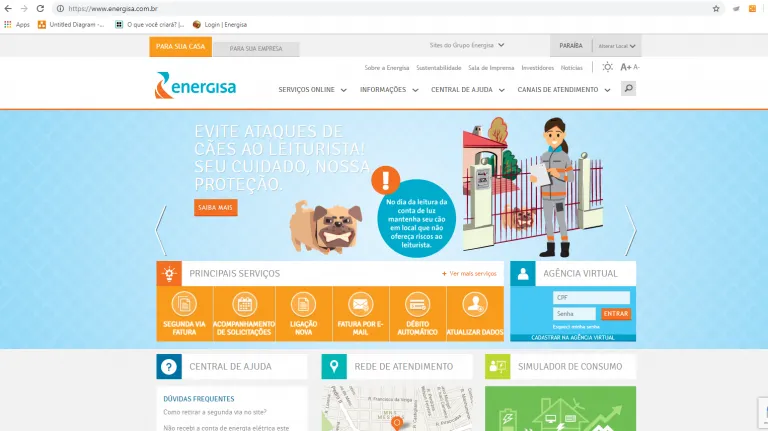This screenshot has height=431, width=768.
Task: Click the Saiba Mais banner button
Action: (x=216, y=207)
